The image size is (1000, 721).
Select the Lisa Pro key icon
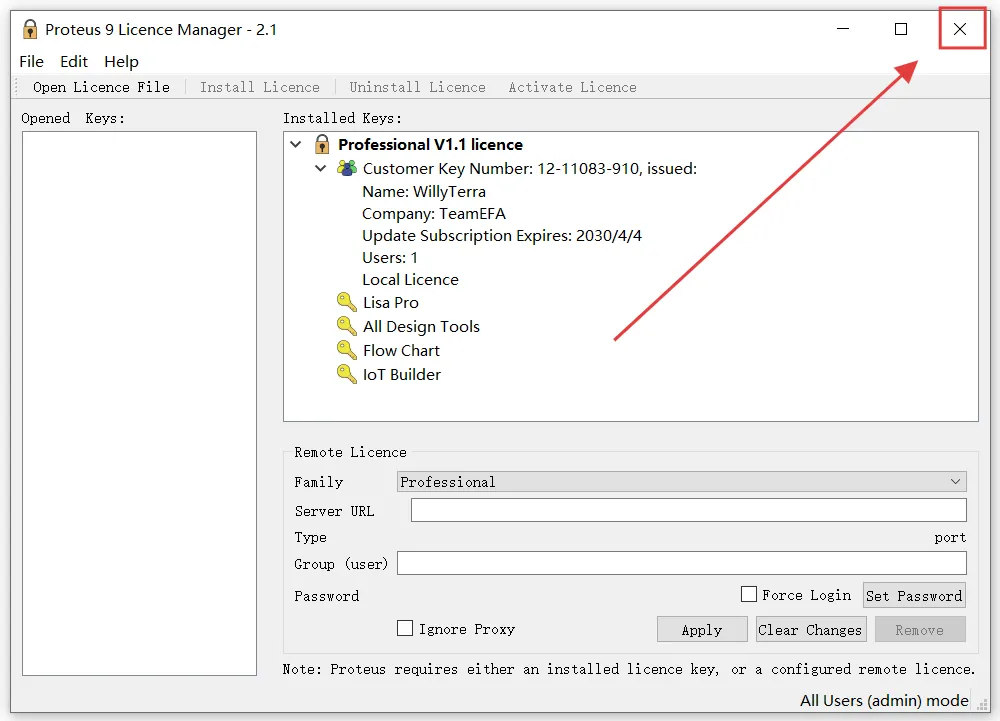(346, 302)
